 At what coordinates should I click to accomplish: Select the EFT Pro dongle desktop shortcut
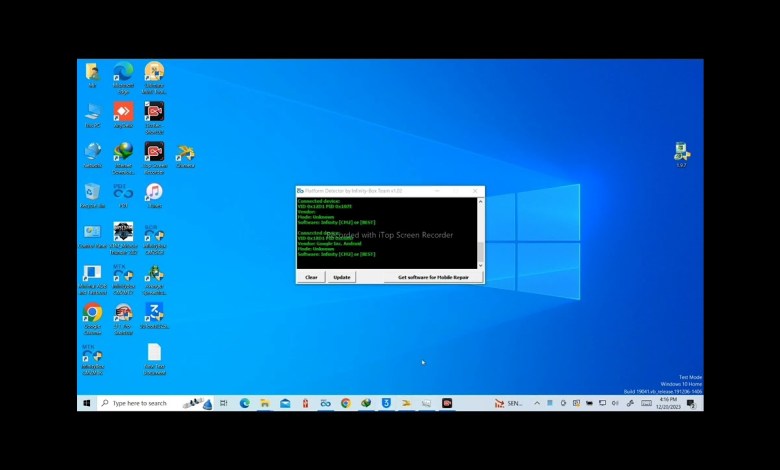point(123,319)
